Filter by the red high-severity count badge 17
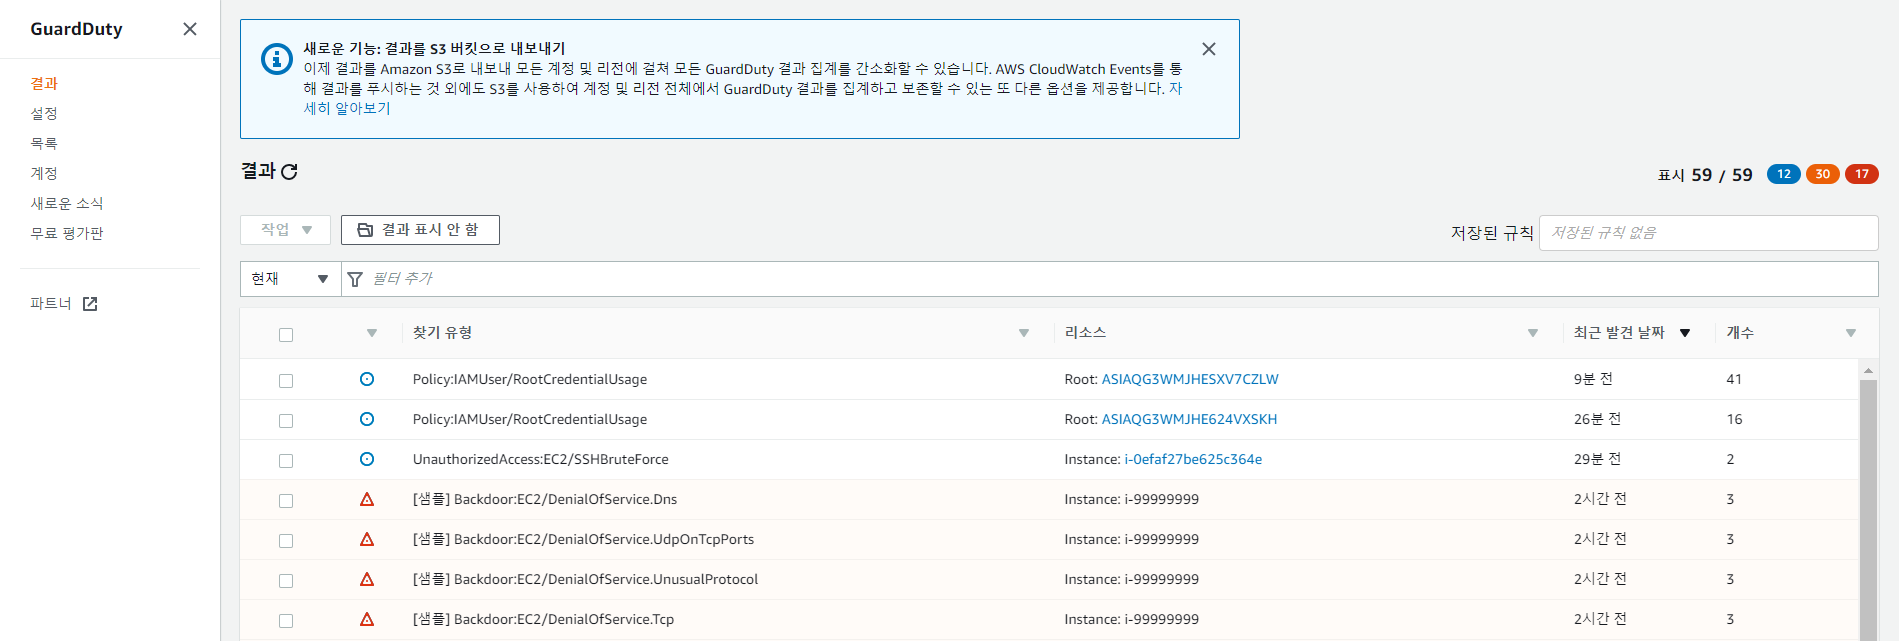The width and height of the screenshot is (1899, 641). tap(1861, 174)
